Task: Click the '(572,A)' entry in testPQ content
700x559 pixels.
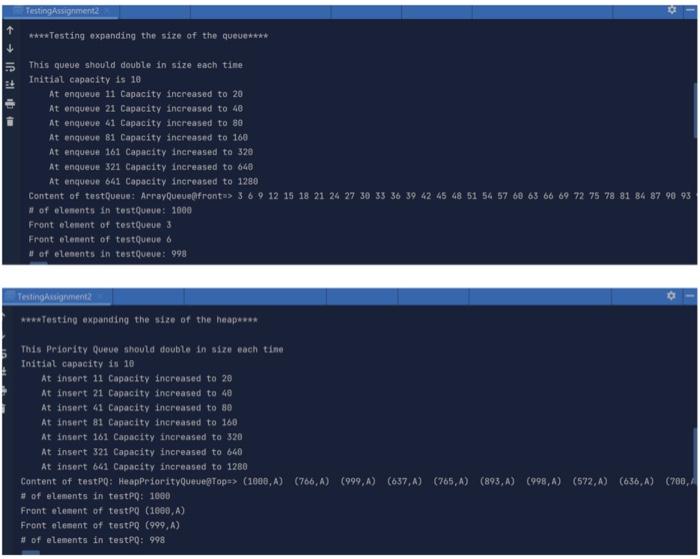Action: coord(590,482)
